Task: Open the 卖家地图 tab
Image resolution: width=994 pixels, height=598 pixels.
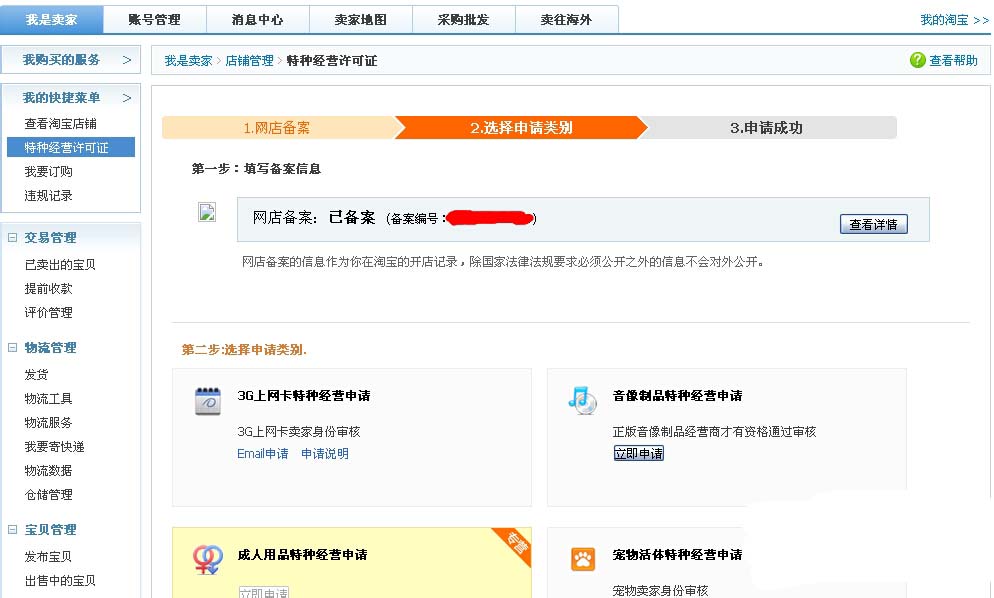Action: pyautogui.click(x=360, y=19)
